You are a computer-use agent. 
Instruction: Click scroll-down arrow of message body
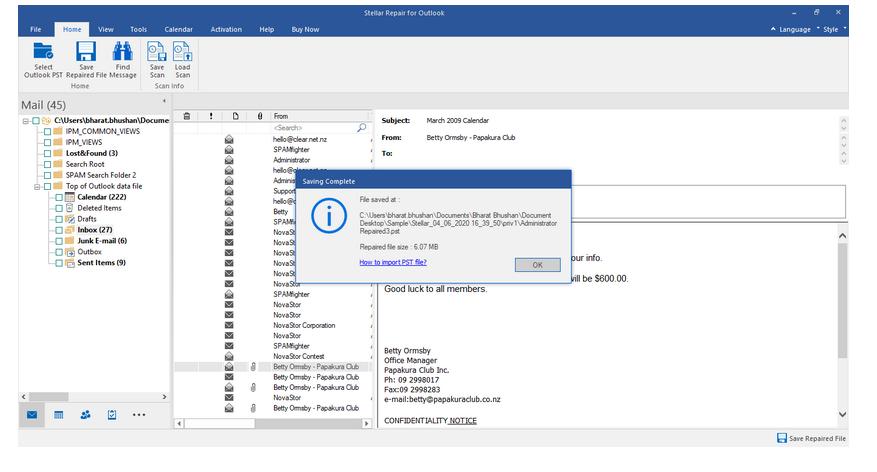click(x=842, y=414)
